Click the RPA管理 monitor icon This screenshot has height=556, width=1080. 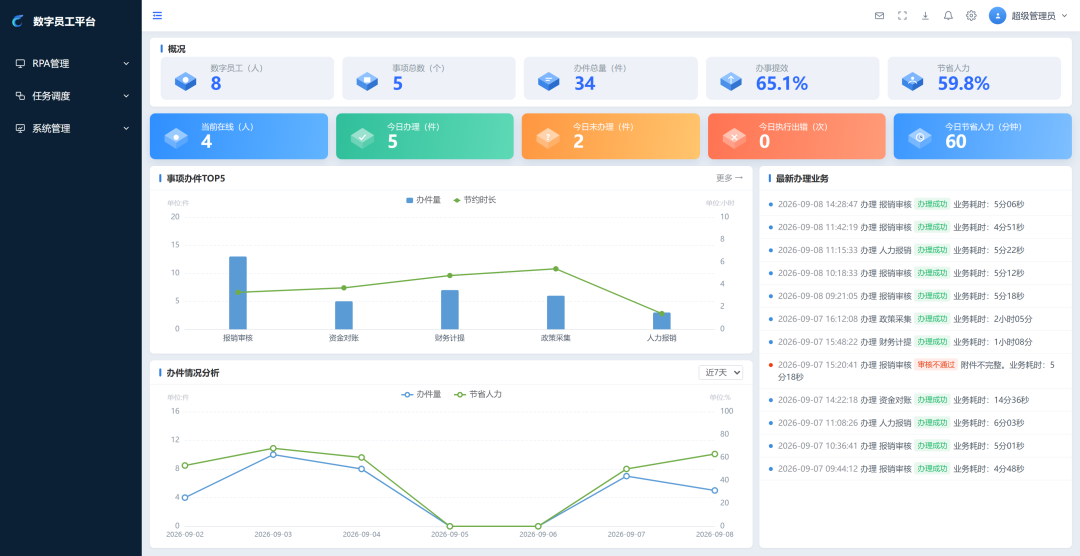tap(21, 63)
